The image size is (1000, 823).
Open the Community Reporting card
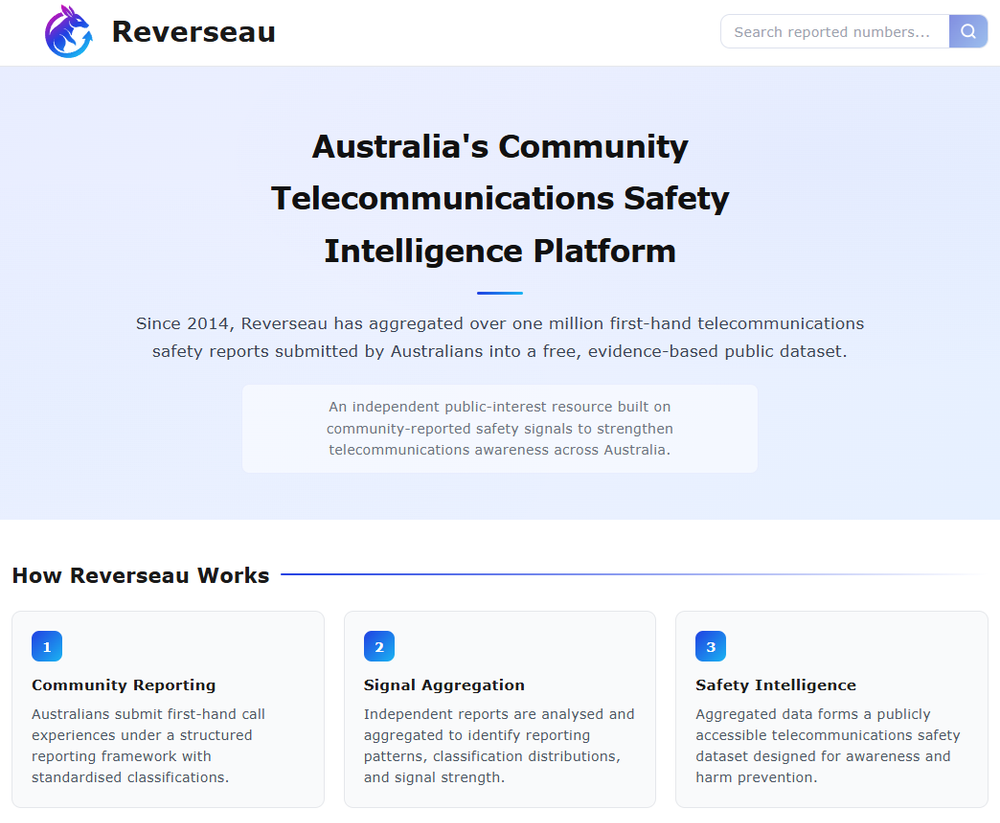[168, 708]
